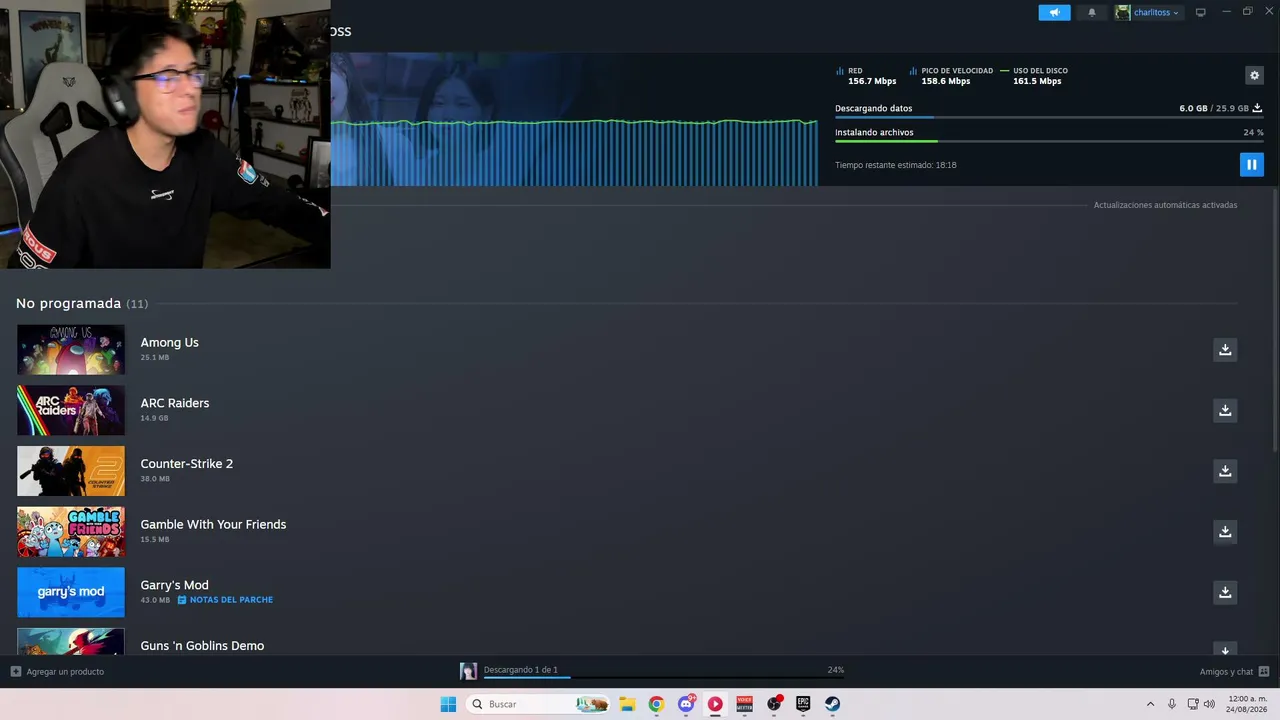This screenshot has height=720, width=1280.
Task: Click 'Actualizaciones automáticas activadas' text
Action: pyautogui.click(x=1165, y=205)
